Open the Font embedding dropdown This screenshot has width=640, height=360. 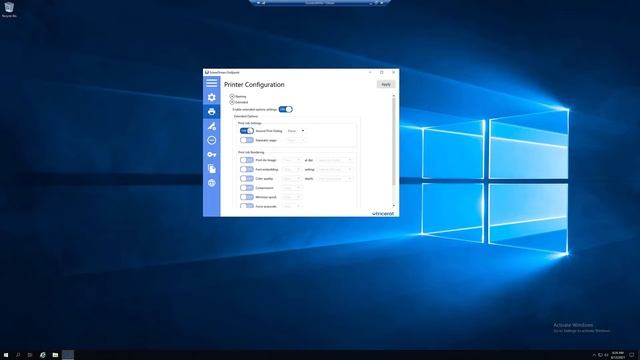tap(291, 169)
